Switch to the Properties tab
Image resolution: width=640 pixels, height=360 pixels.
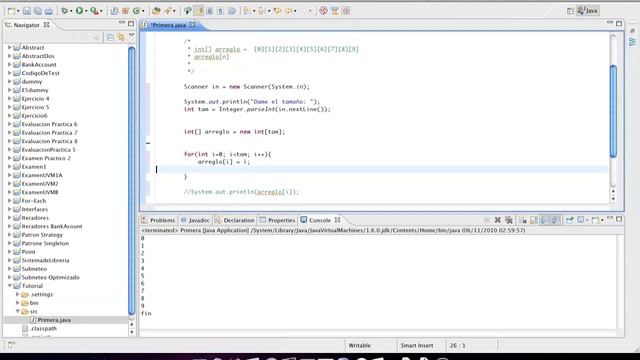coord(277,220)
